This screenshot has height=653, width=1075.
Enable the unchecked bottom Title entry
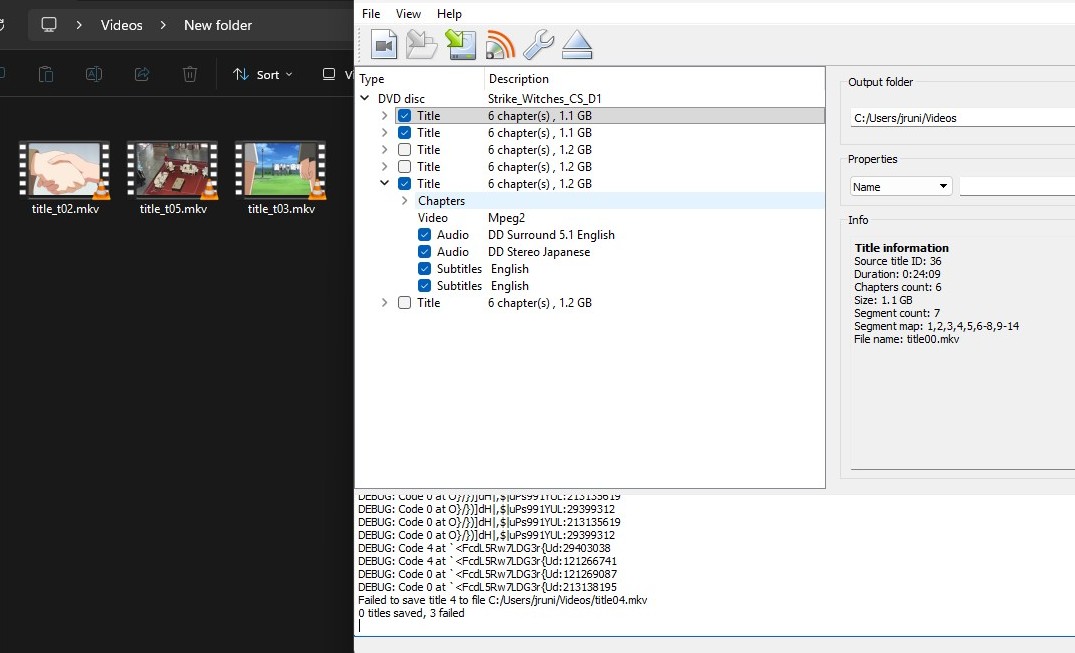point(404,302)
